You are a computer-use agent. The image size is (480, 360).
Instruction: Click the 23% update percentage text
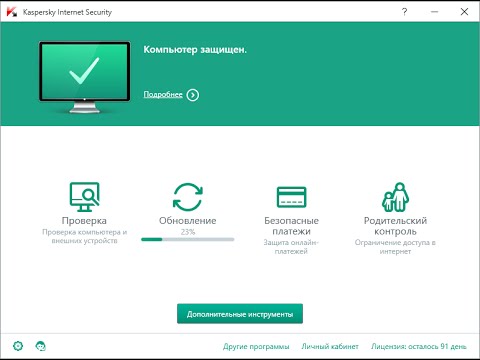[x=188, y=232]
